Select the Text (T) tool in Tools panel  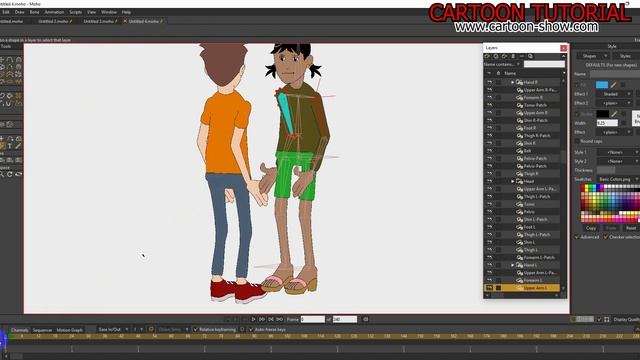click(10, 146)
